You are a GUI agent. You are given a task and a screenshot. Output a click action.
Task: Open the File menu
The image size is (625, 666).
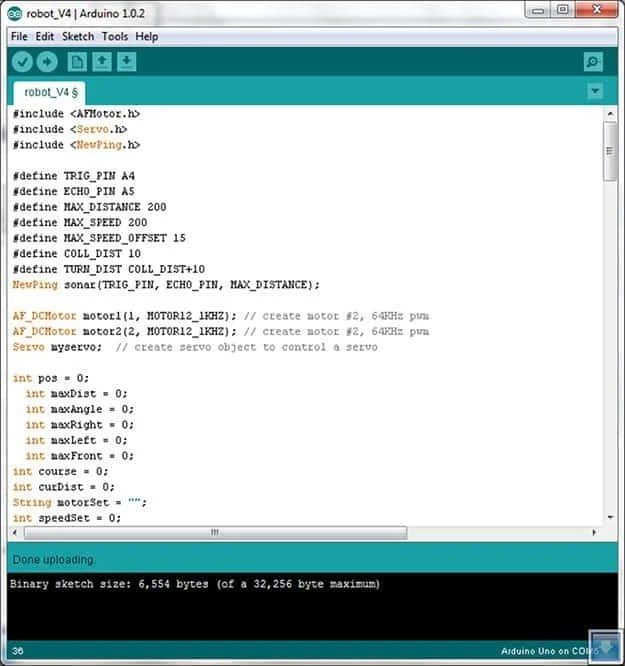[19, 37]
